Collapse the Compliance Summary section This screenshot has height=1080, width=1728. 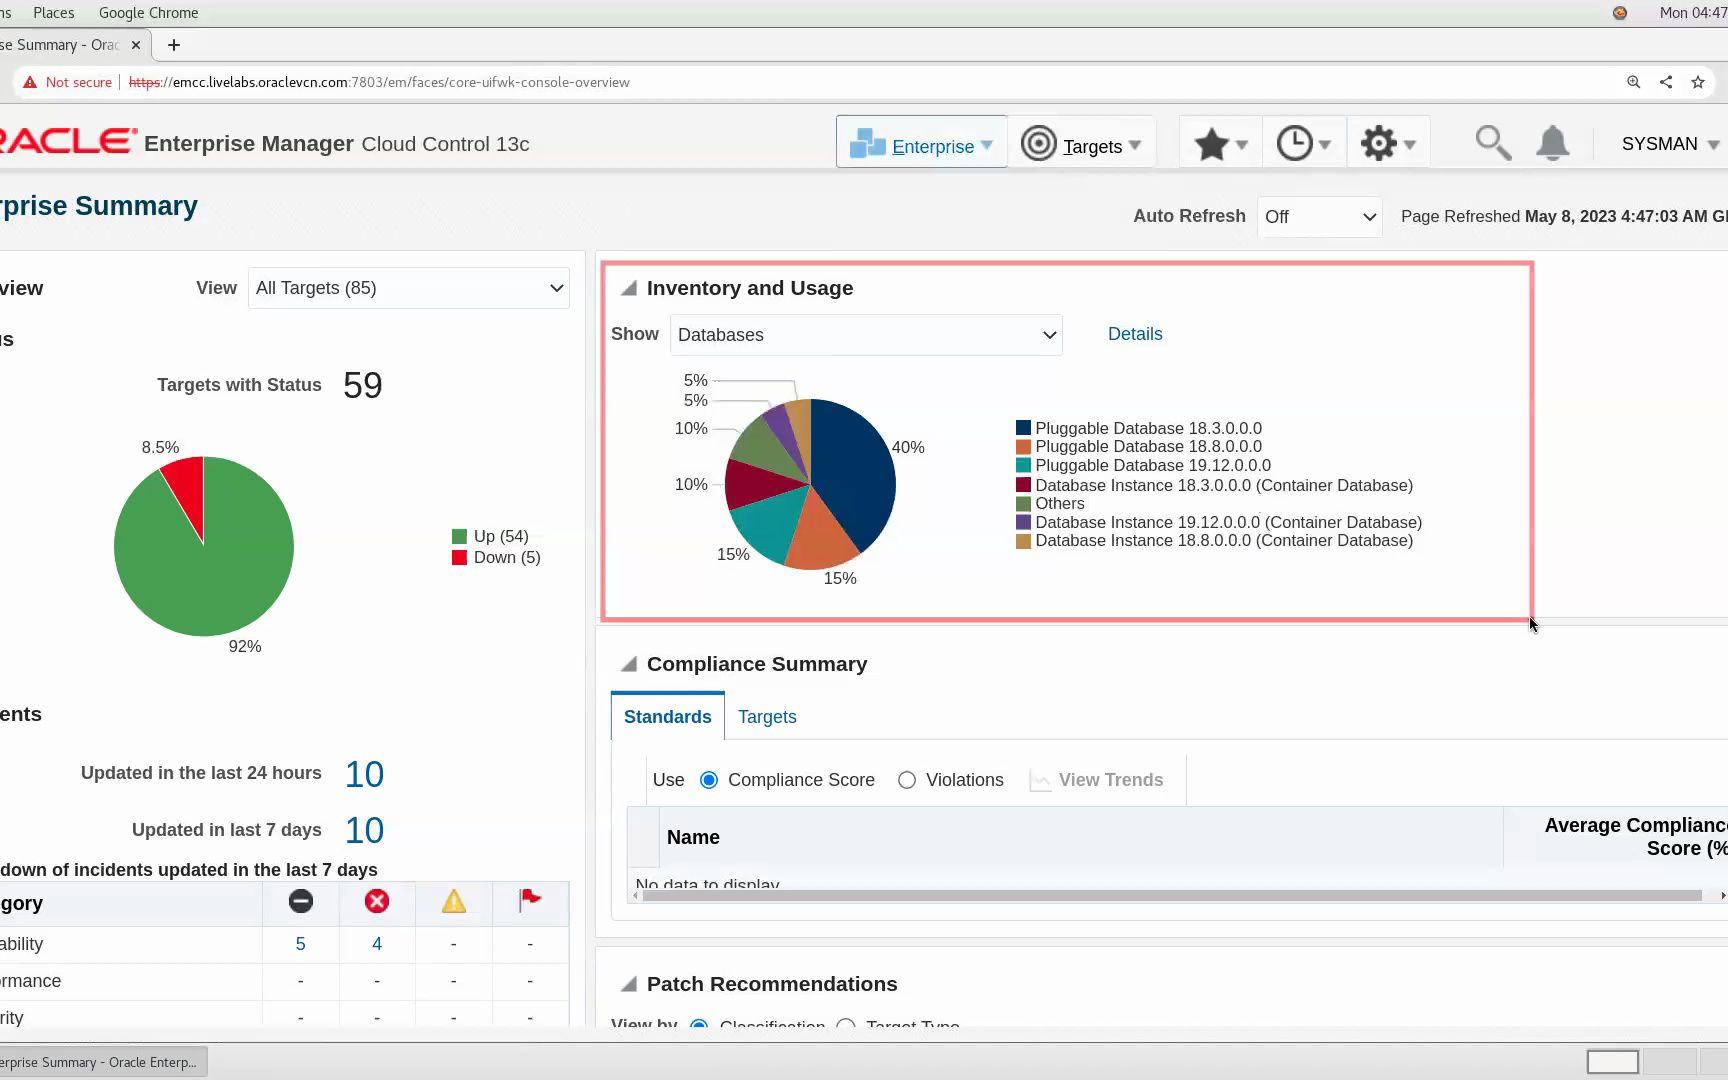coord(629,664)
